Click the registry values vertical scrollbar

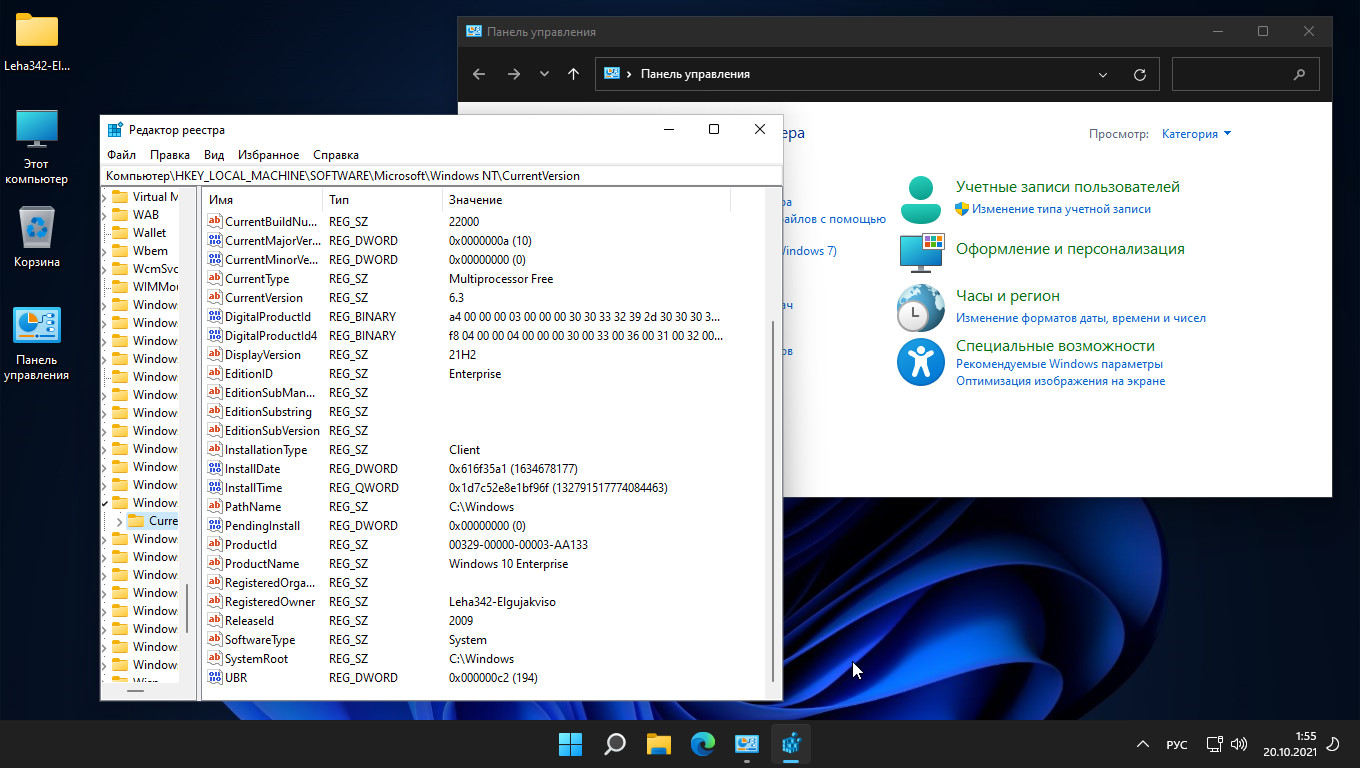pyautogui.click(x=771, y=500)
